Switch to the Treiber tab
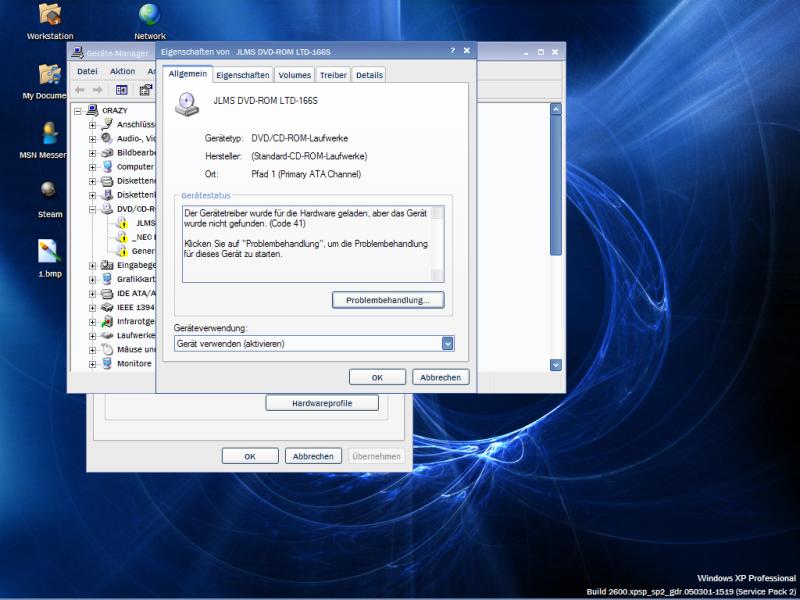800x600 pixels. (x=333, y=75)
